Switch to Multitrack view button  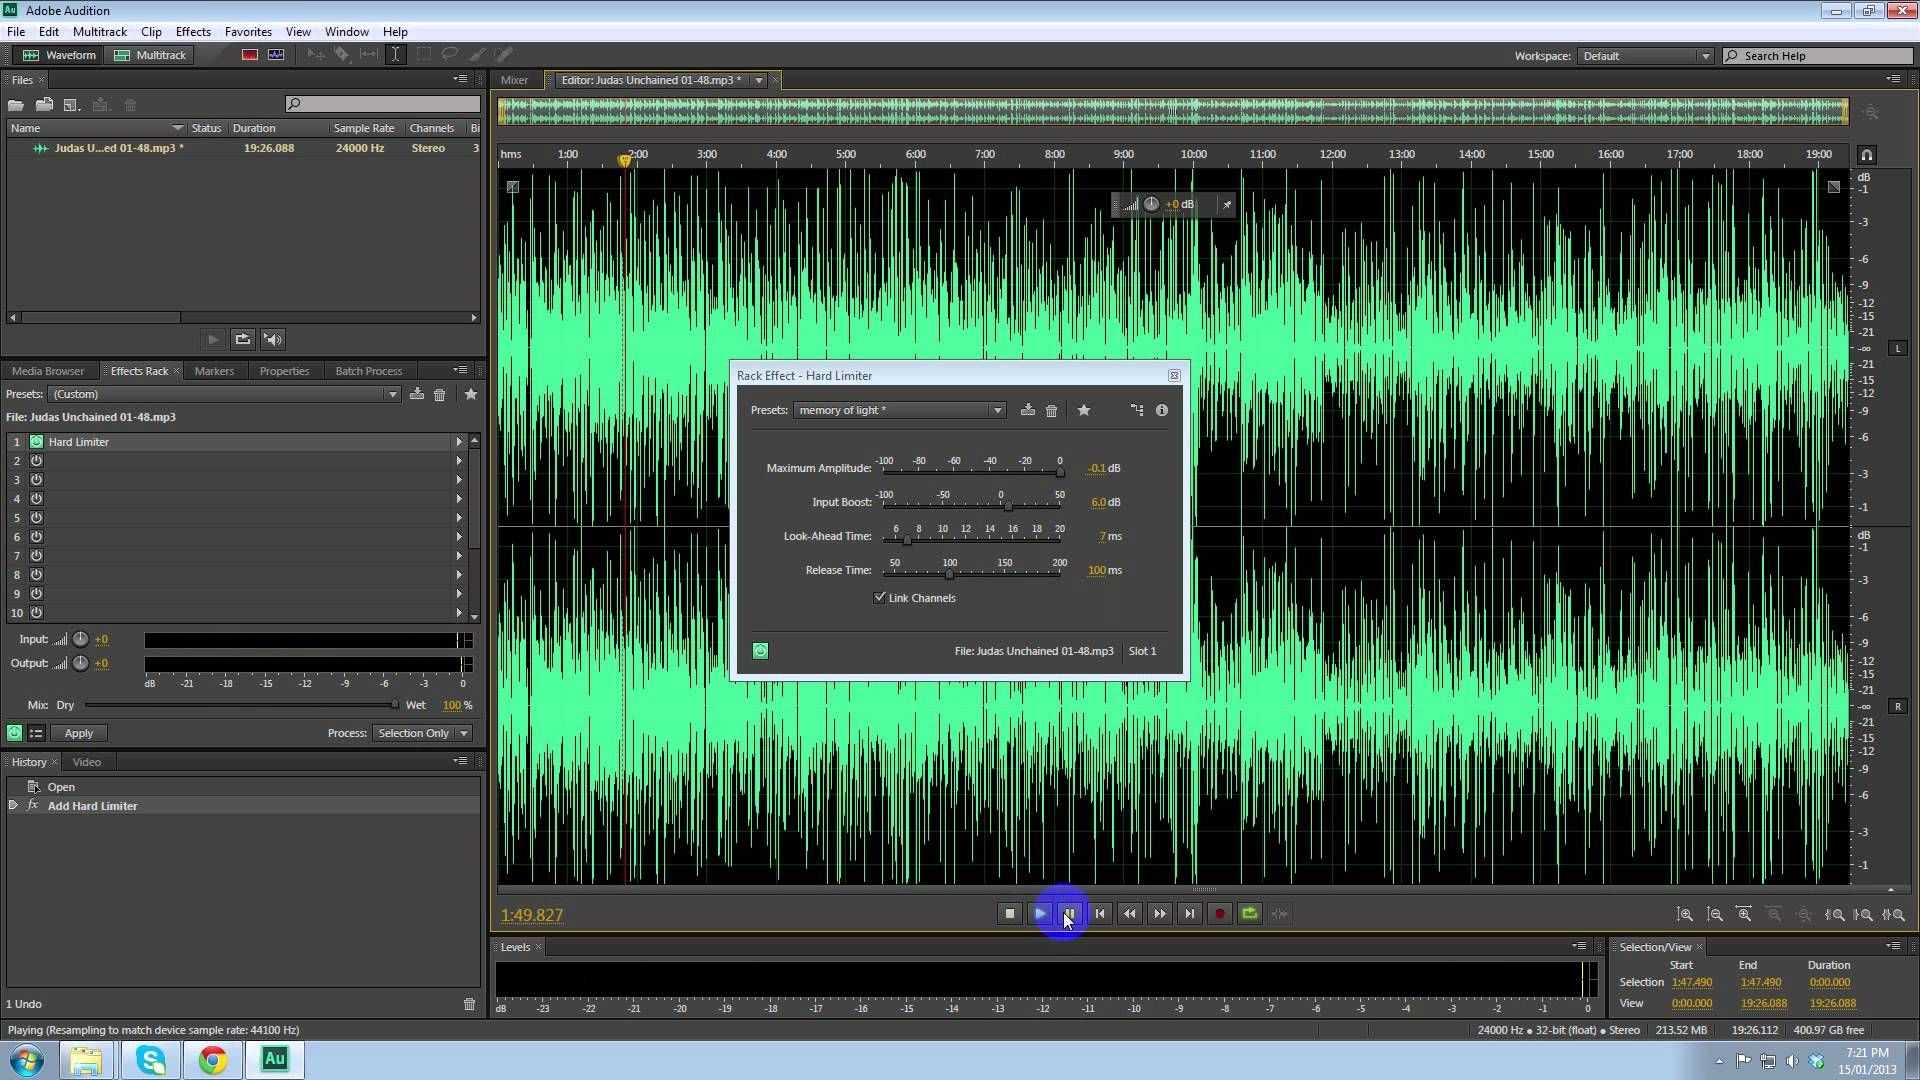tap(150, 55)
